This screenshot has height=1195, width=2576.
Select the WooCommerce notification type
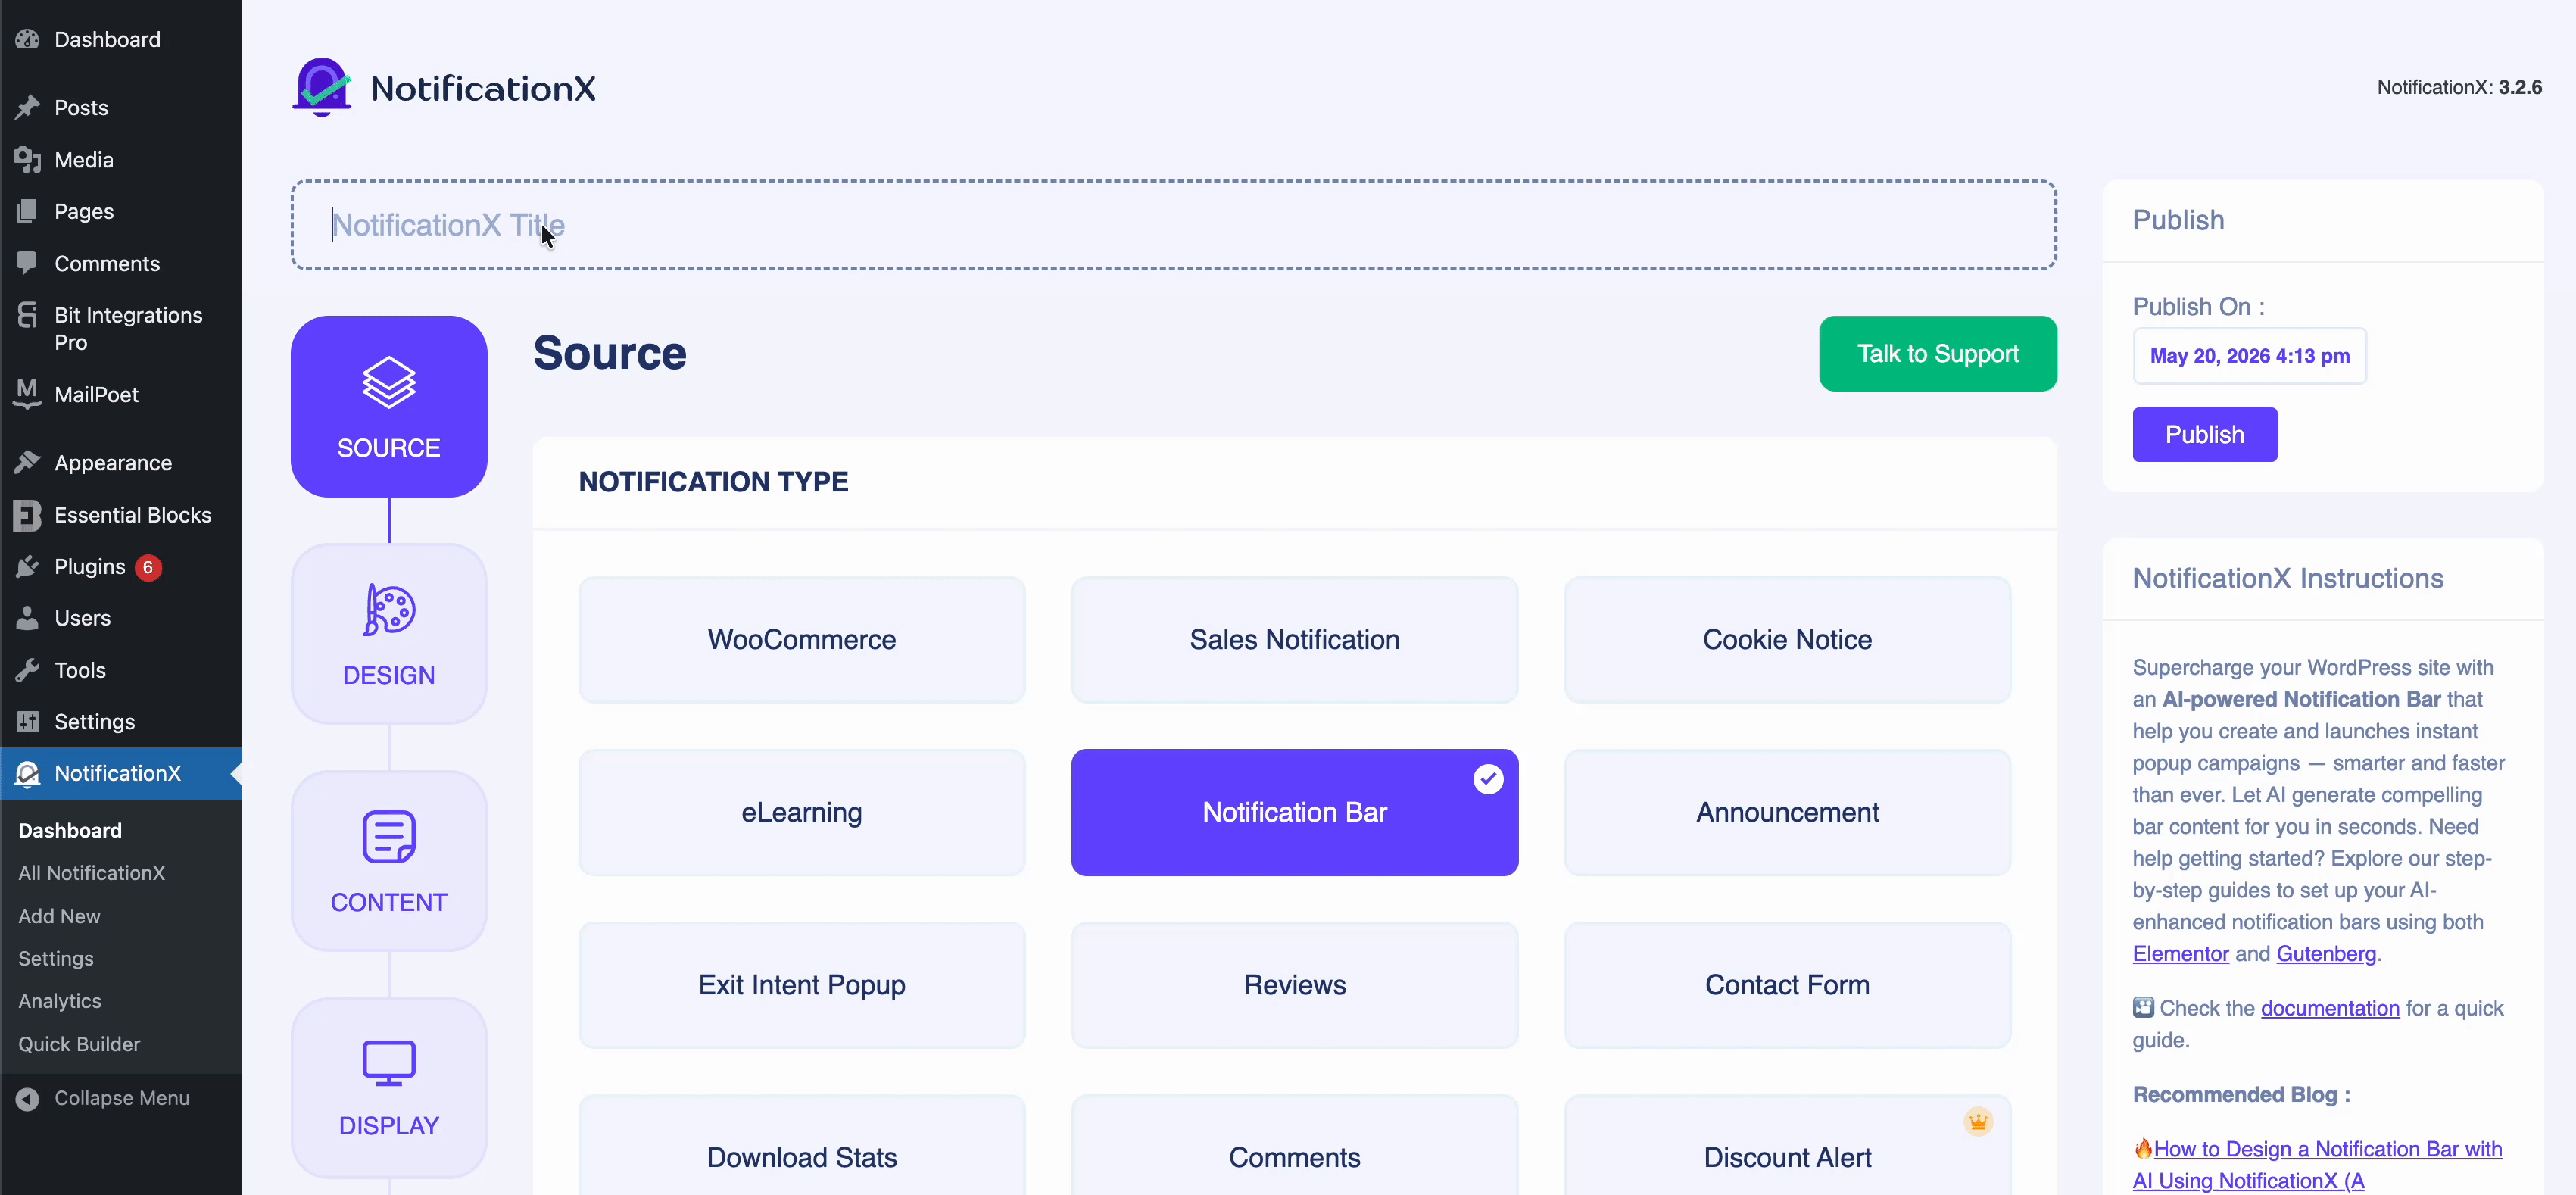click(802, 640)
